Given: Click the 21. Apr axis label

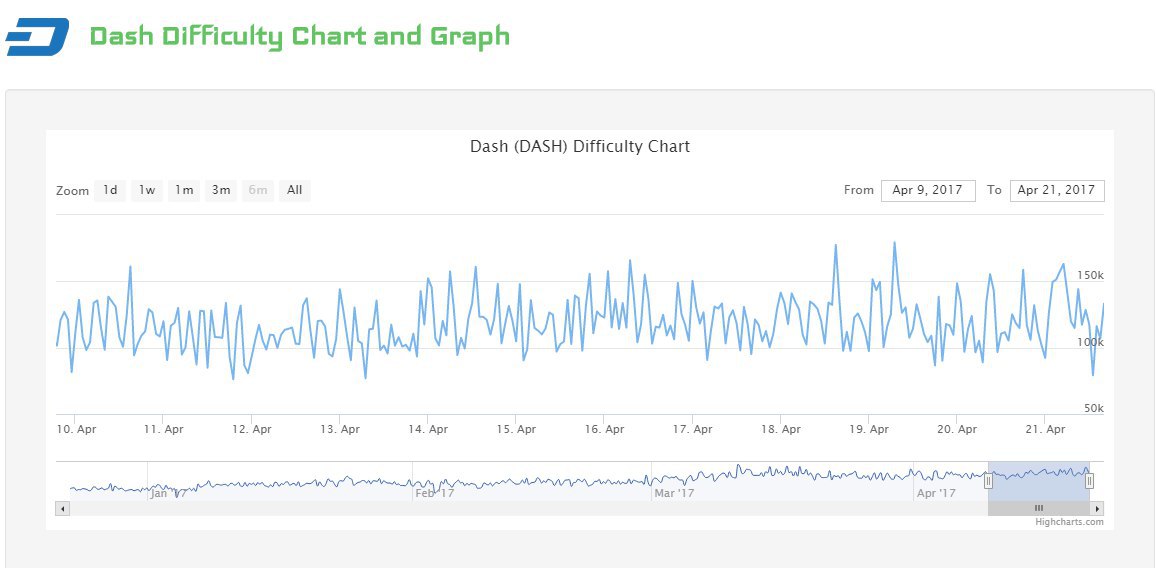Looking at the screenshot, I should 1045,429.
